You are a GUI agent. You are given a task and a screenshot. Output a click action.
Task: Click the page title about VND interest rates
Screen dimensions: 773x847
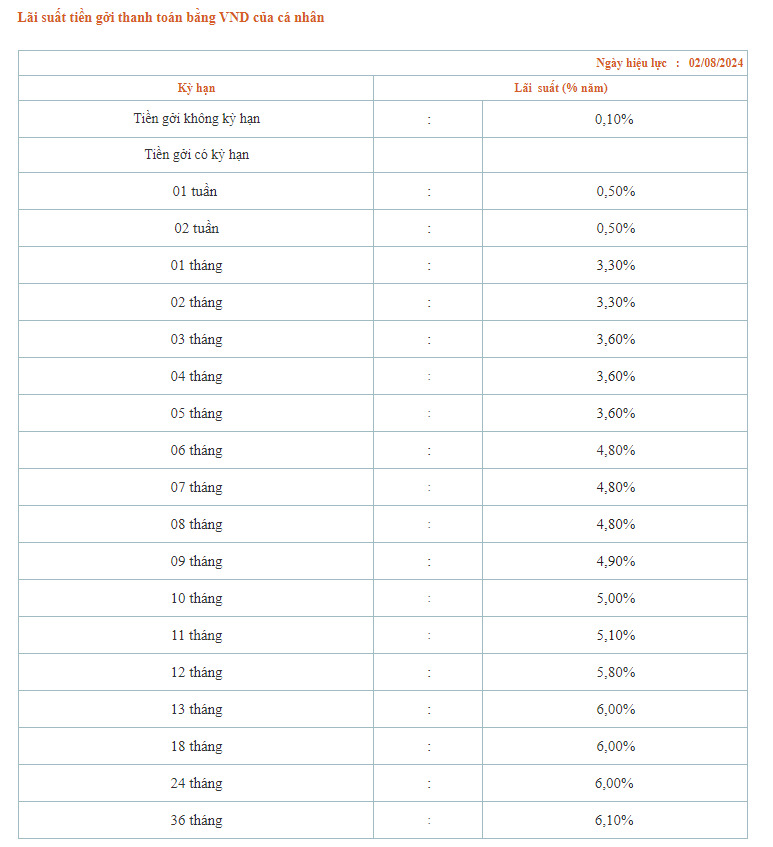tap(171, 17)
